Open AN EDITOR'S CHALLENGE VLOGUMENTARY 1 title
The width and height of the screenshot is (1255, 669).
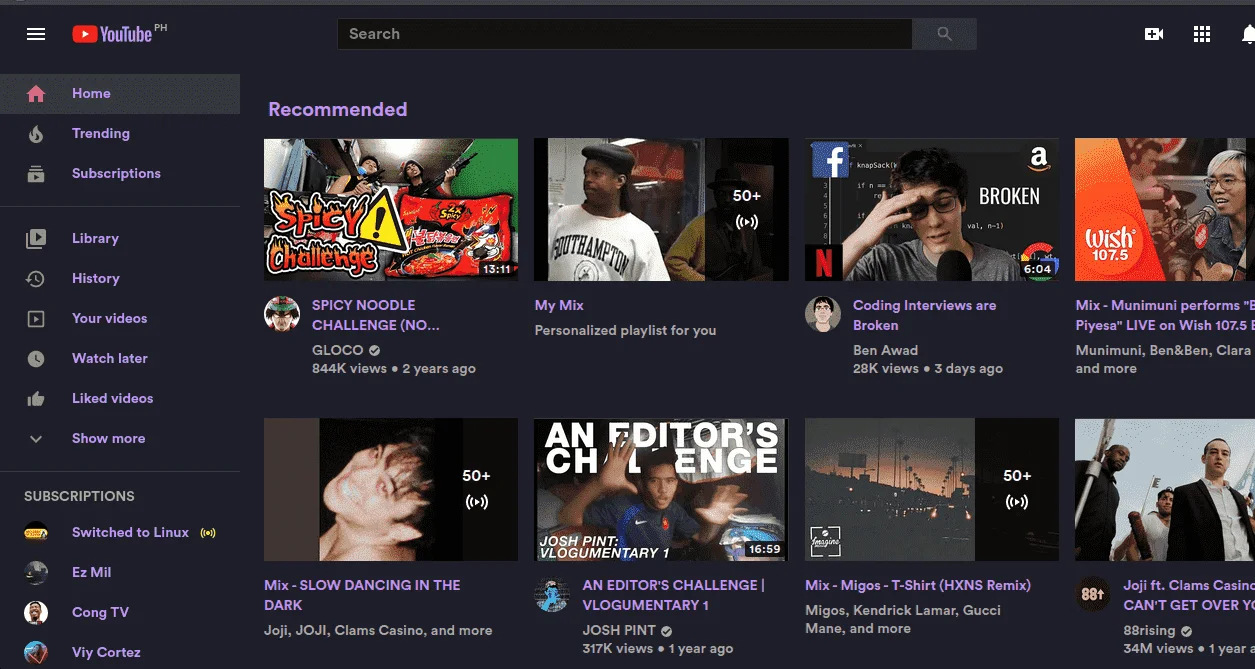[x=674, y=595]
